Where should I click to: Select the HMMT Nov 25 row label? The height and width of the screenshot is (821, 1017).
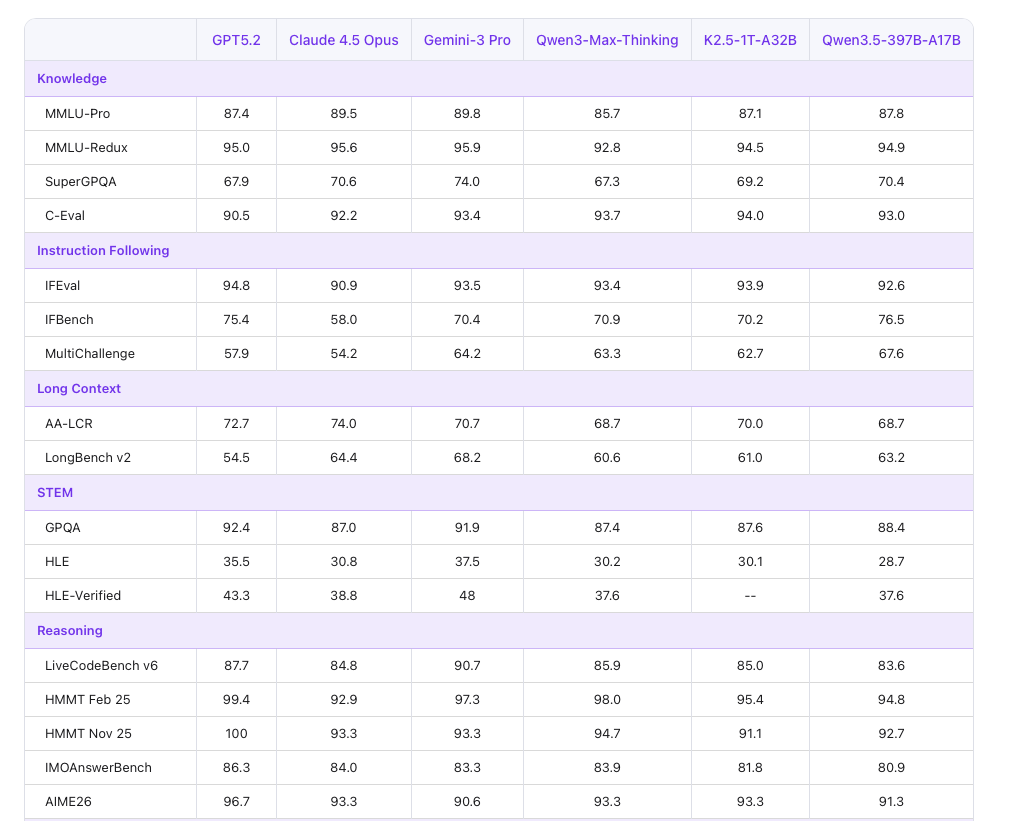88,734
